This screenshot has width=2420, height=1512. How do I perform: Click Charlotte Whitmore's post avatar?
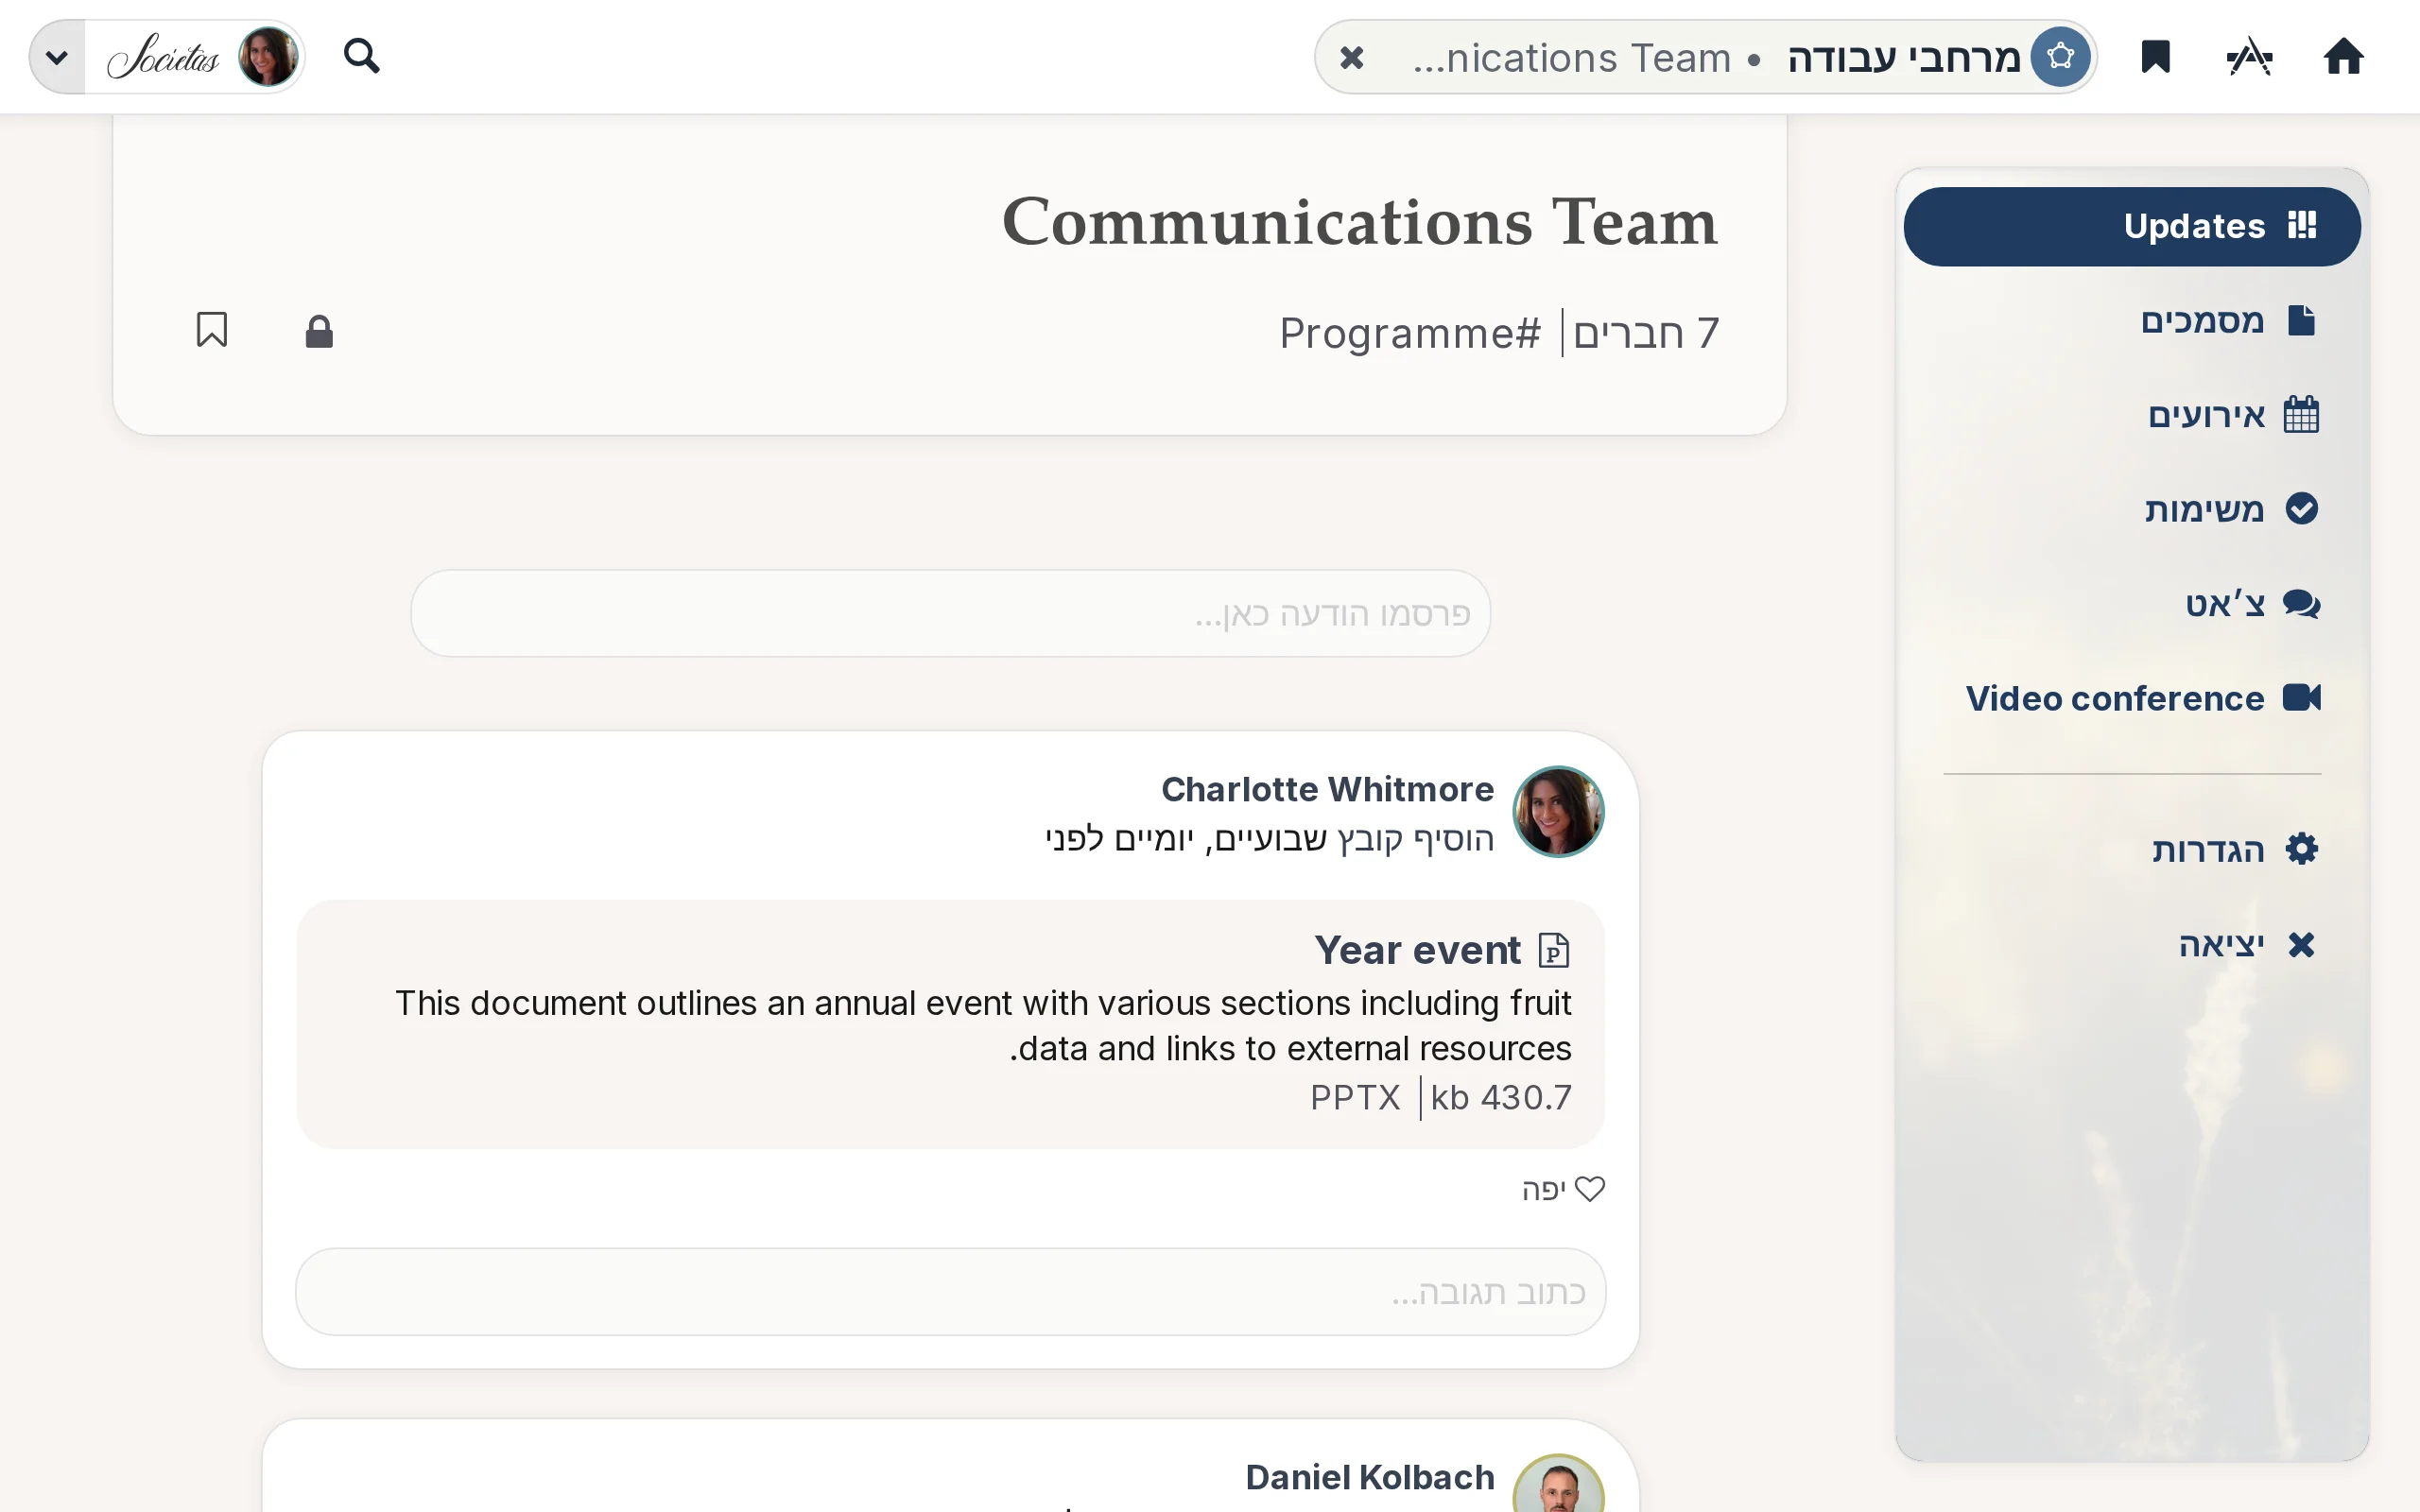pyautogui.click(x=1558, y=811)
